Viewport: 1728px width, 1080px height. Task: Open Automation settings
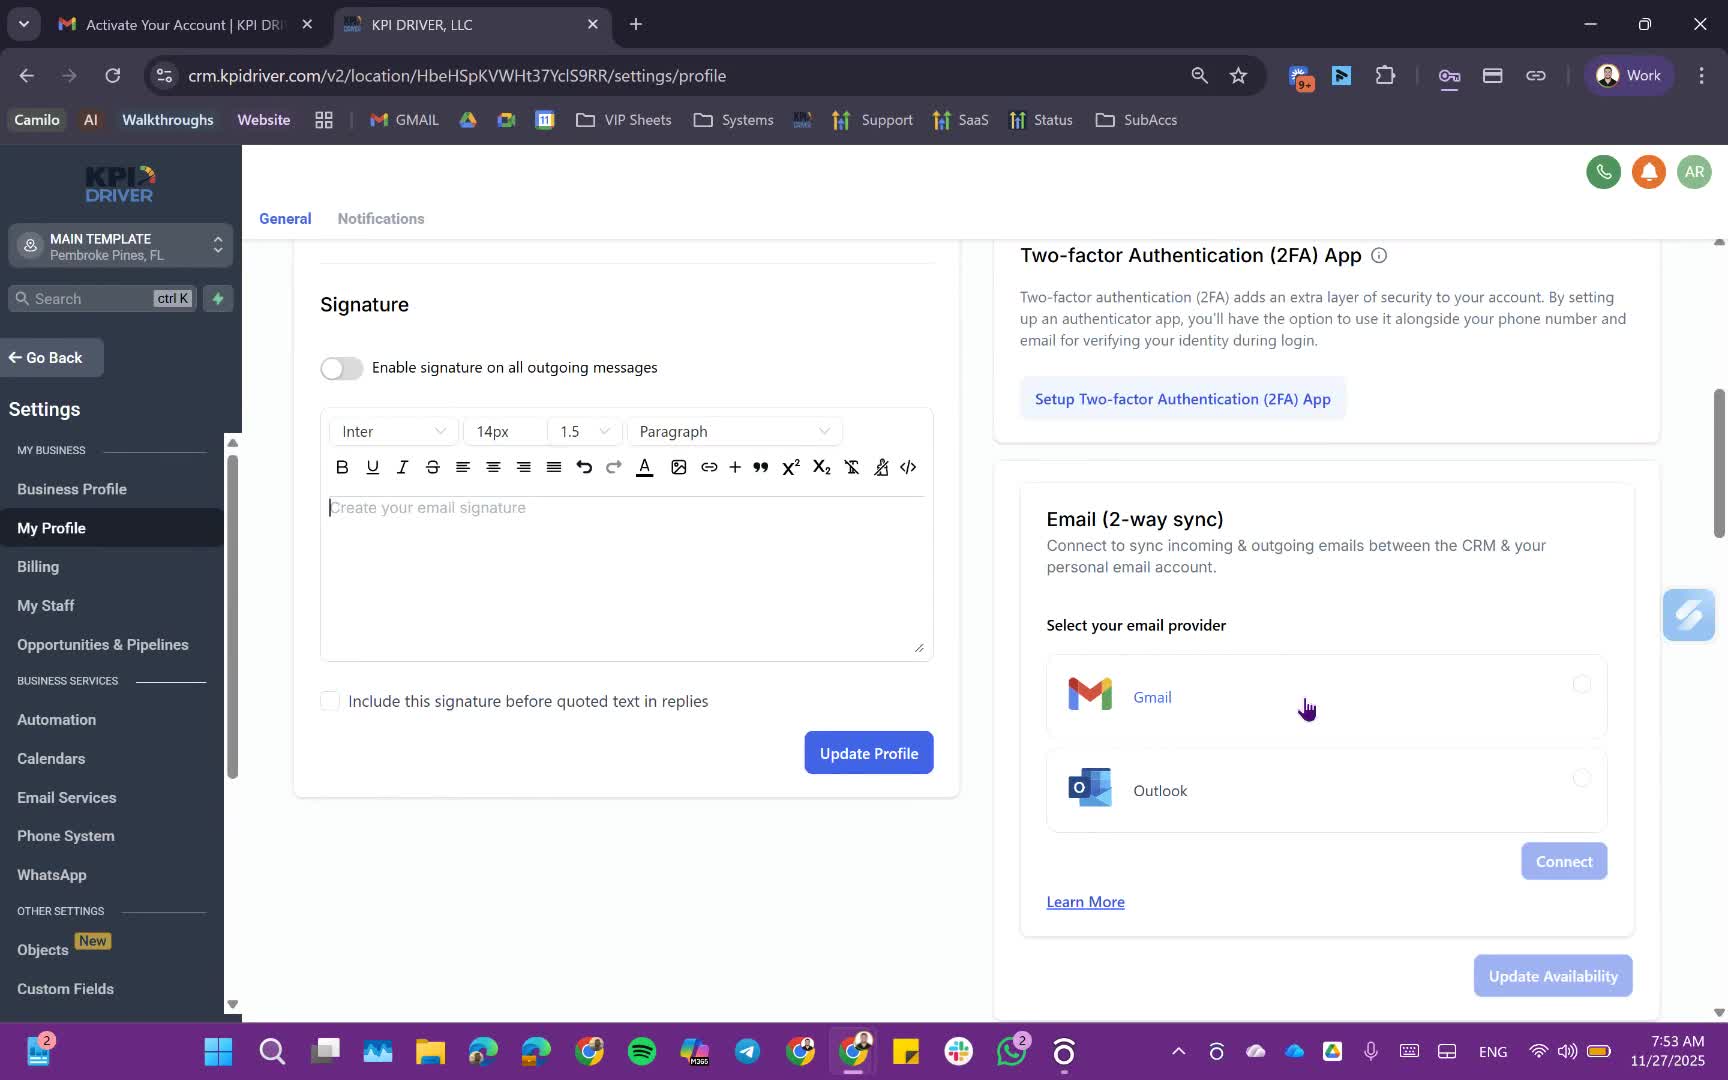tap(57, 719)
